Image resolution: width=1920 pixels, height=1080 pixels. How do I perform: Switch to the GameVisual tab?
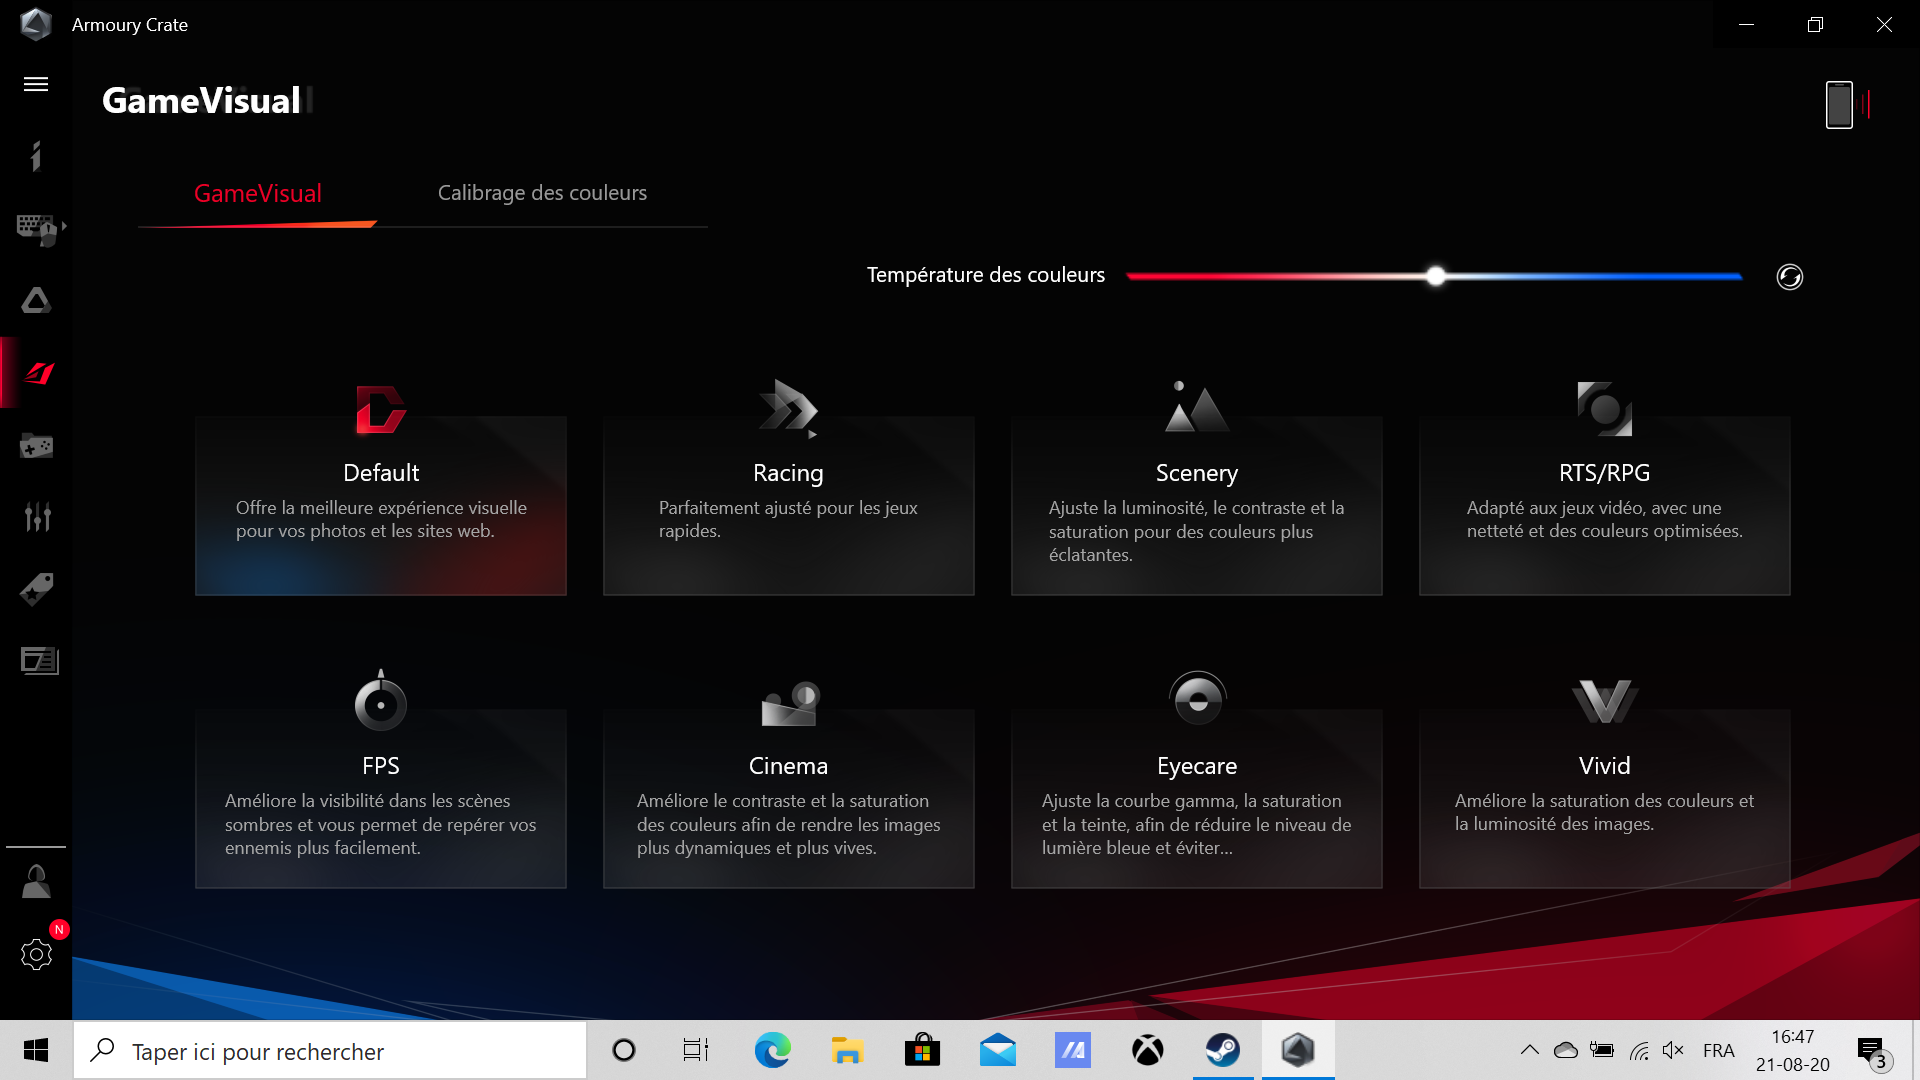pyautogui.click(x=257, y=193)
